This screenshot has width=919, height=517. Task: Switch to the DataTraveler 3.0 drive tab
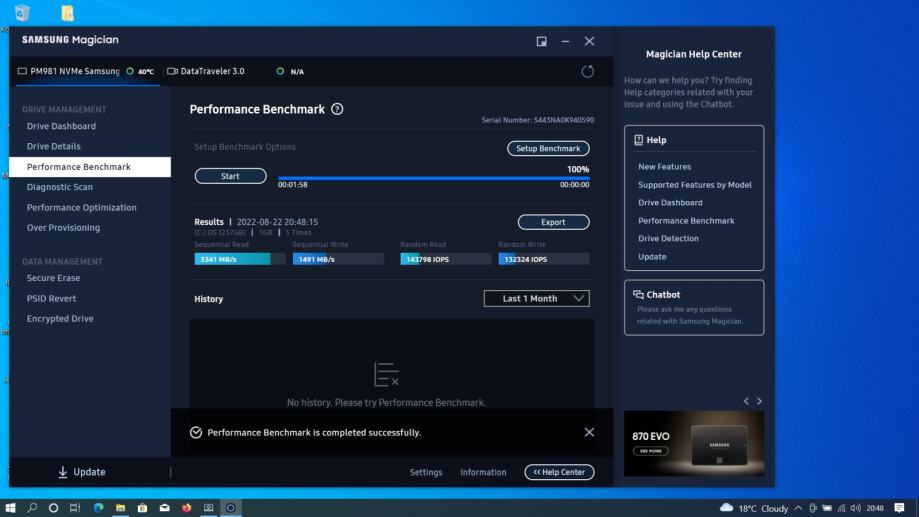(211, 71)
